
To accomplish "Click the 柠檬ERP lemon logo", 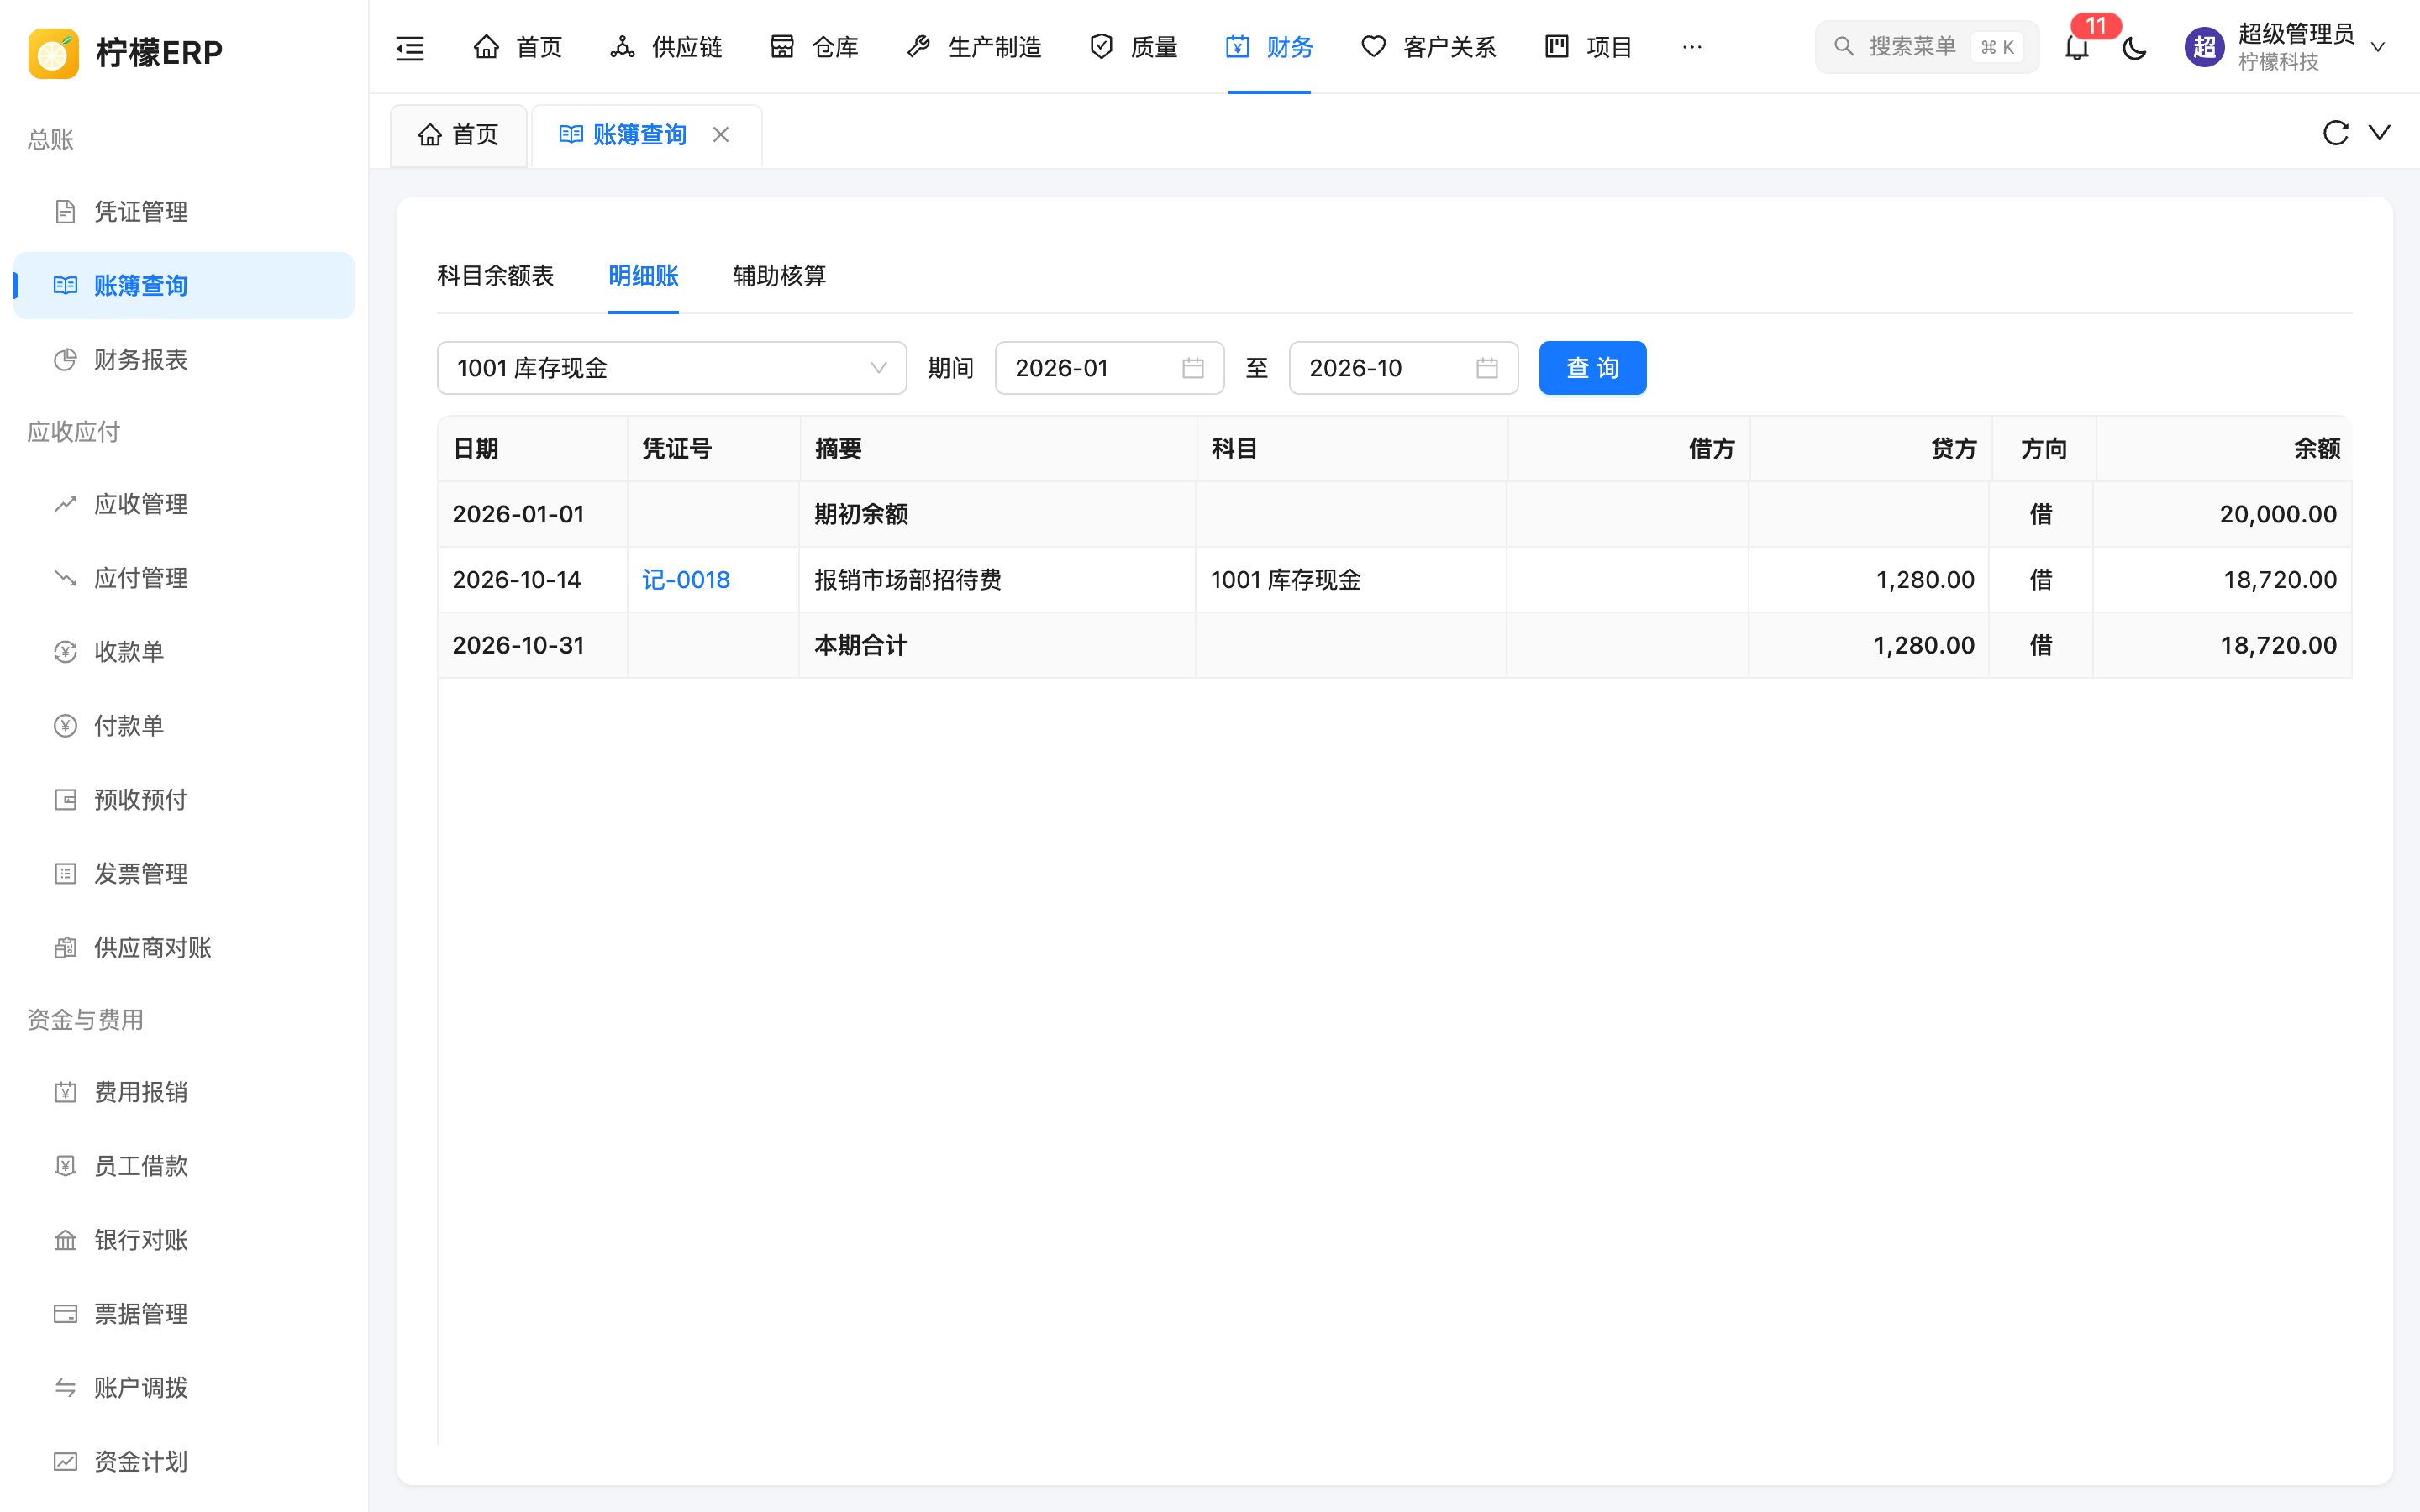I will (54, 52).
